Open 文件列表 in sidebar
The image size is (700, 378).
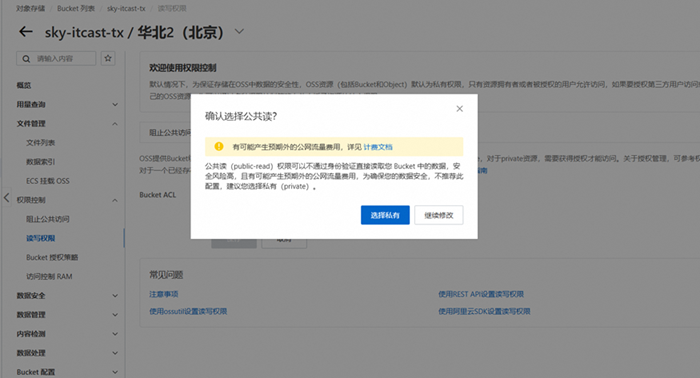pos(40,143)
